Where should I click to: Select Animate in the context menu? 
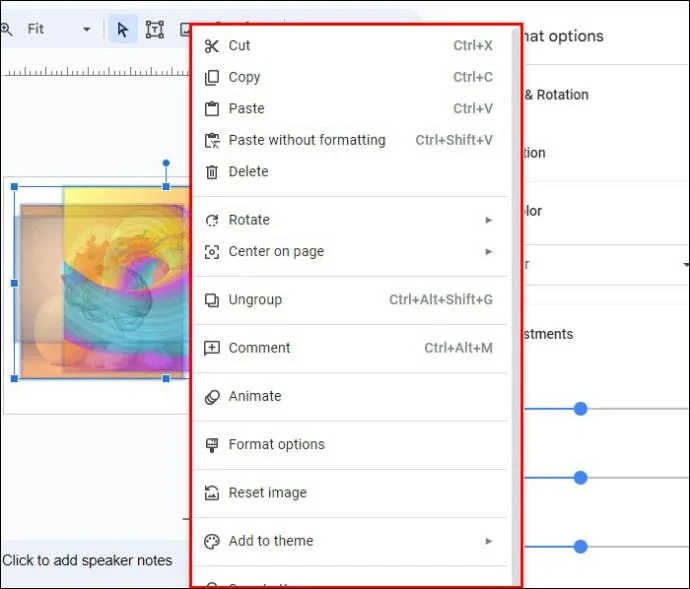point(351,397)
